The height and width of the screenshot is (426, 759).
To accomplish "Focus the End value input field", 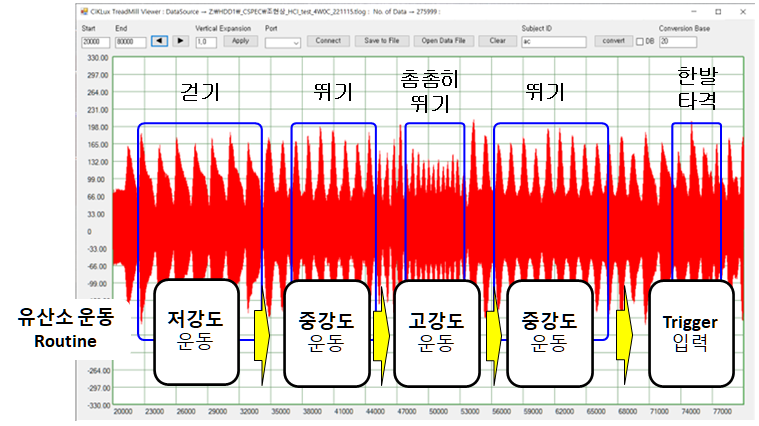I will coord(129,42).
